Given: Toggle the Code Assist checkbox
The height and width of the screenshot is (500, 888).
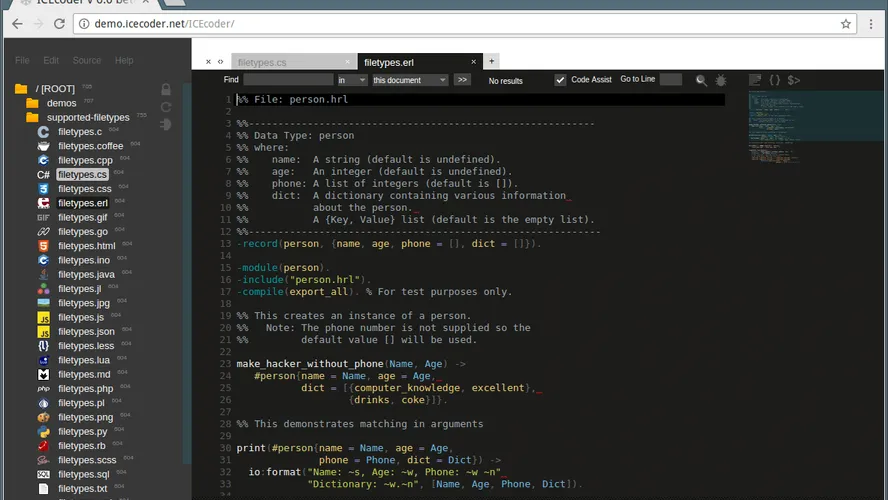Looking at the screenshot, I should coord(561,80).
